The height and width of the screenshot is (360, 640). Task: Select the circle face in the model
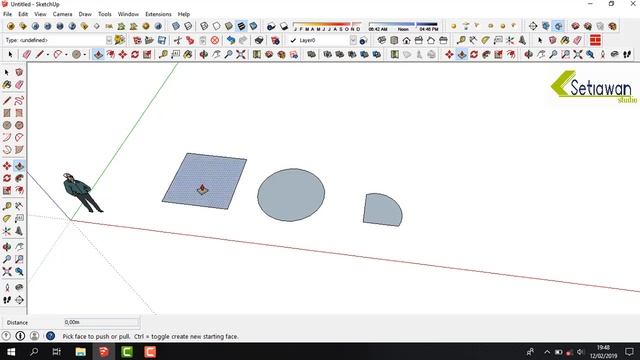291,195
